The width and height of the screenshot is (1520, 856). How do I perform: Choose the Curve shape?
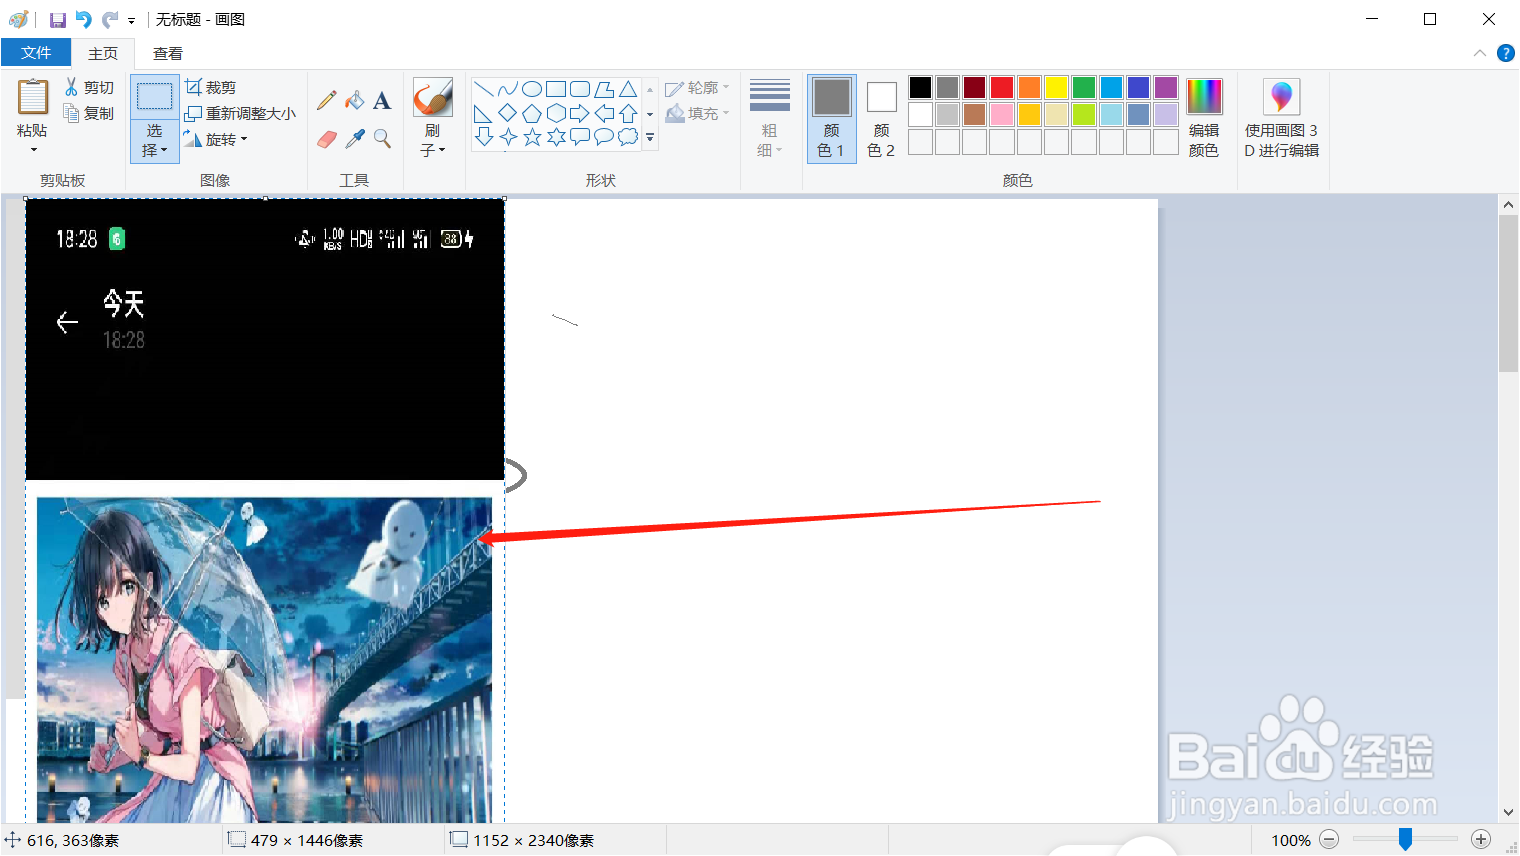[508, 89]
